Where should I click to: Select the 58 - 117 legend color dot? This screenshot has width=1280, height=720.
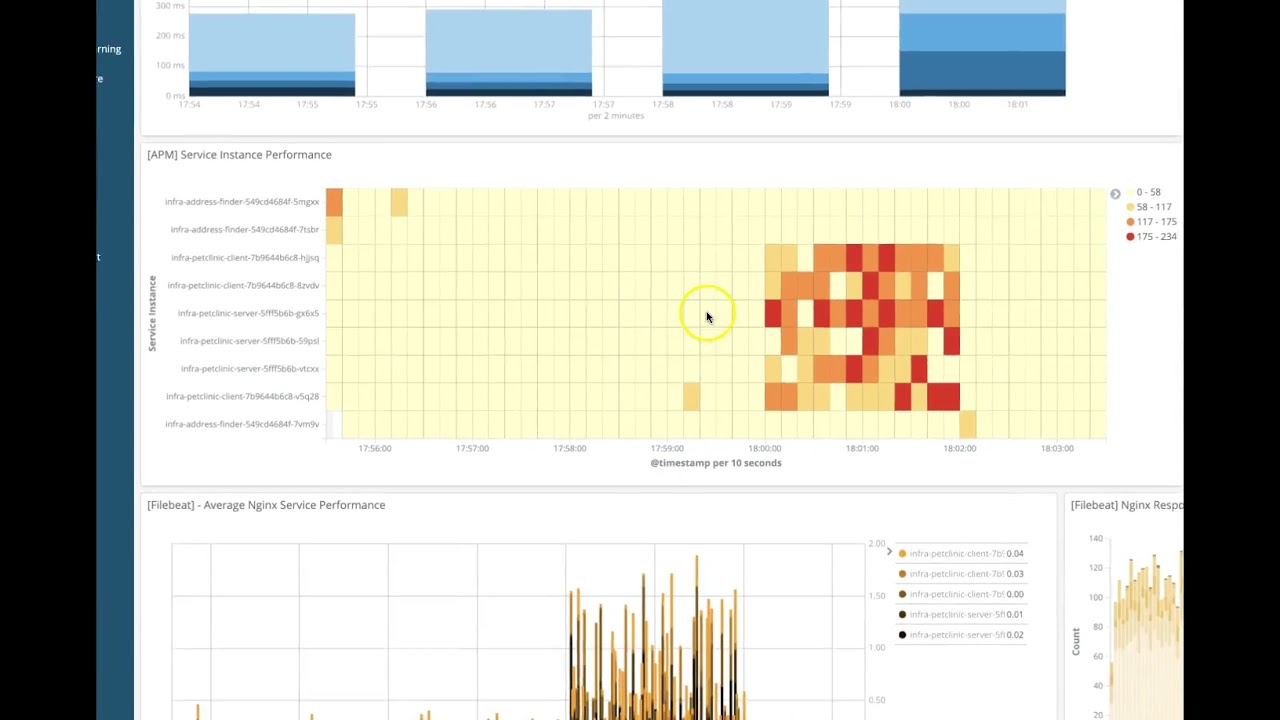[1130, 207]
